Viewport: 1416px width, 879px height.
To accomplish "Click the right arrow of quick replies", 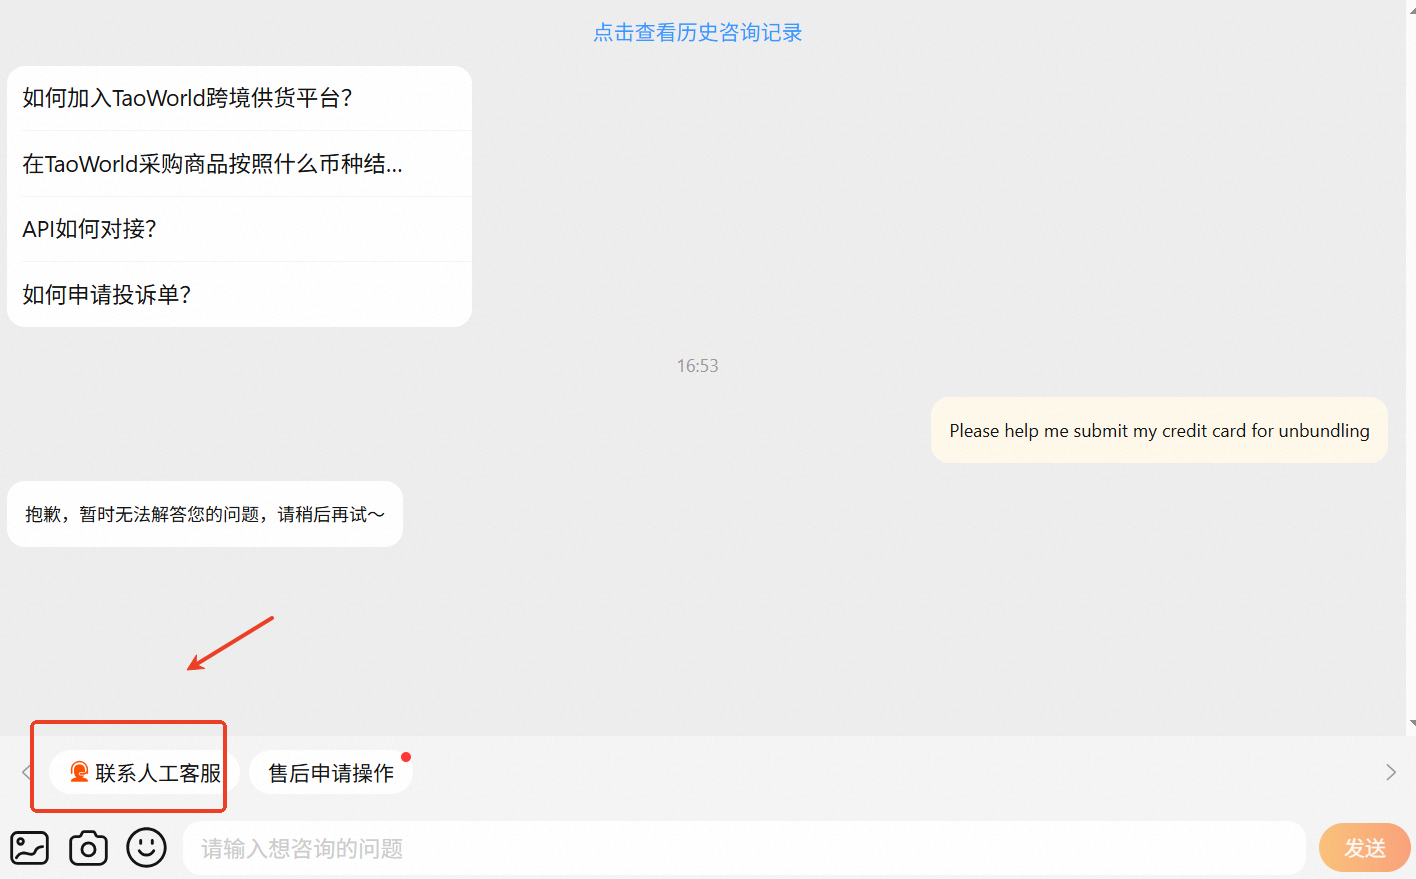I will click(x=1391, y=772).
